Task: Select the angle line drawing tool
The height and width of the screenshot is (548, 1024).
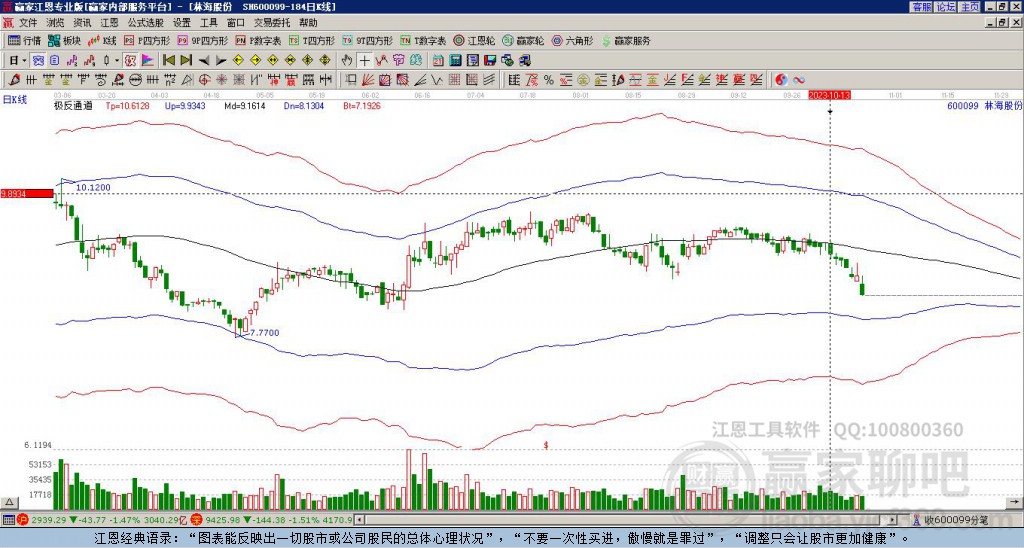Action: 420,80
